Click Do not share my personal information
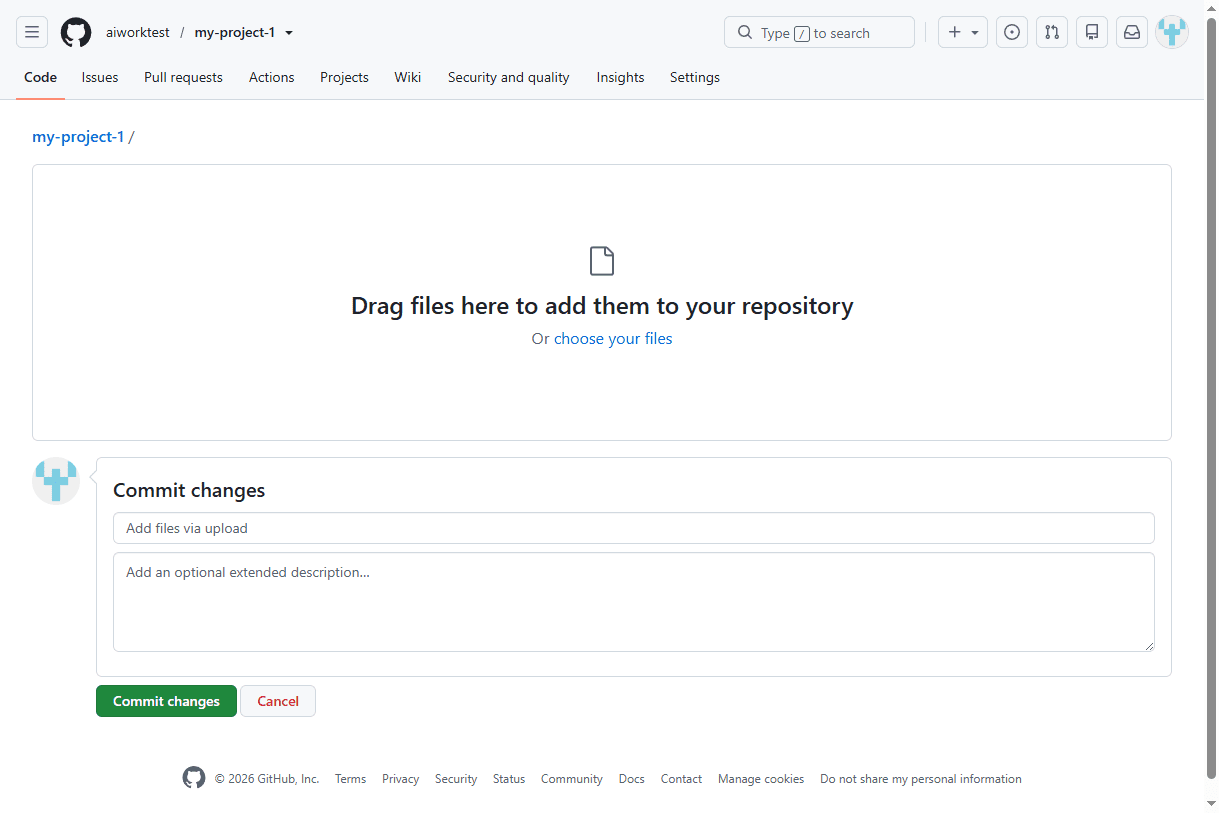The image size is (1219, 813). (x=921, y=779)
